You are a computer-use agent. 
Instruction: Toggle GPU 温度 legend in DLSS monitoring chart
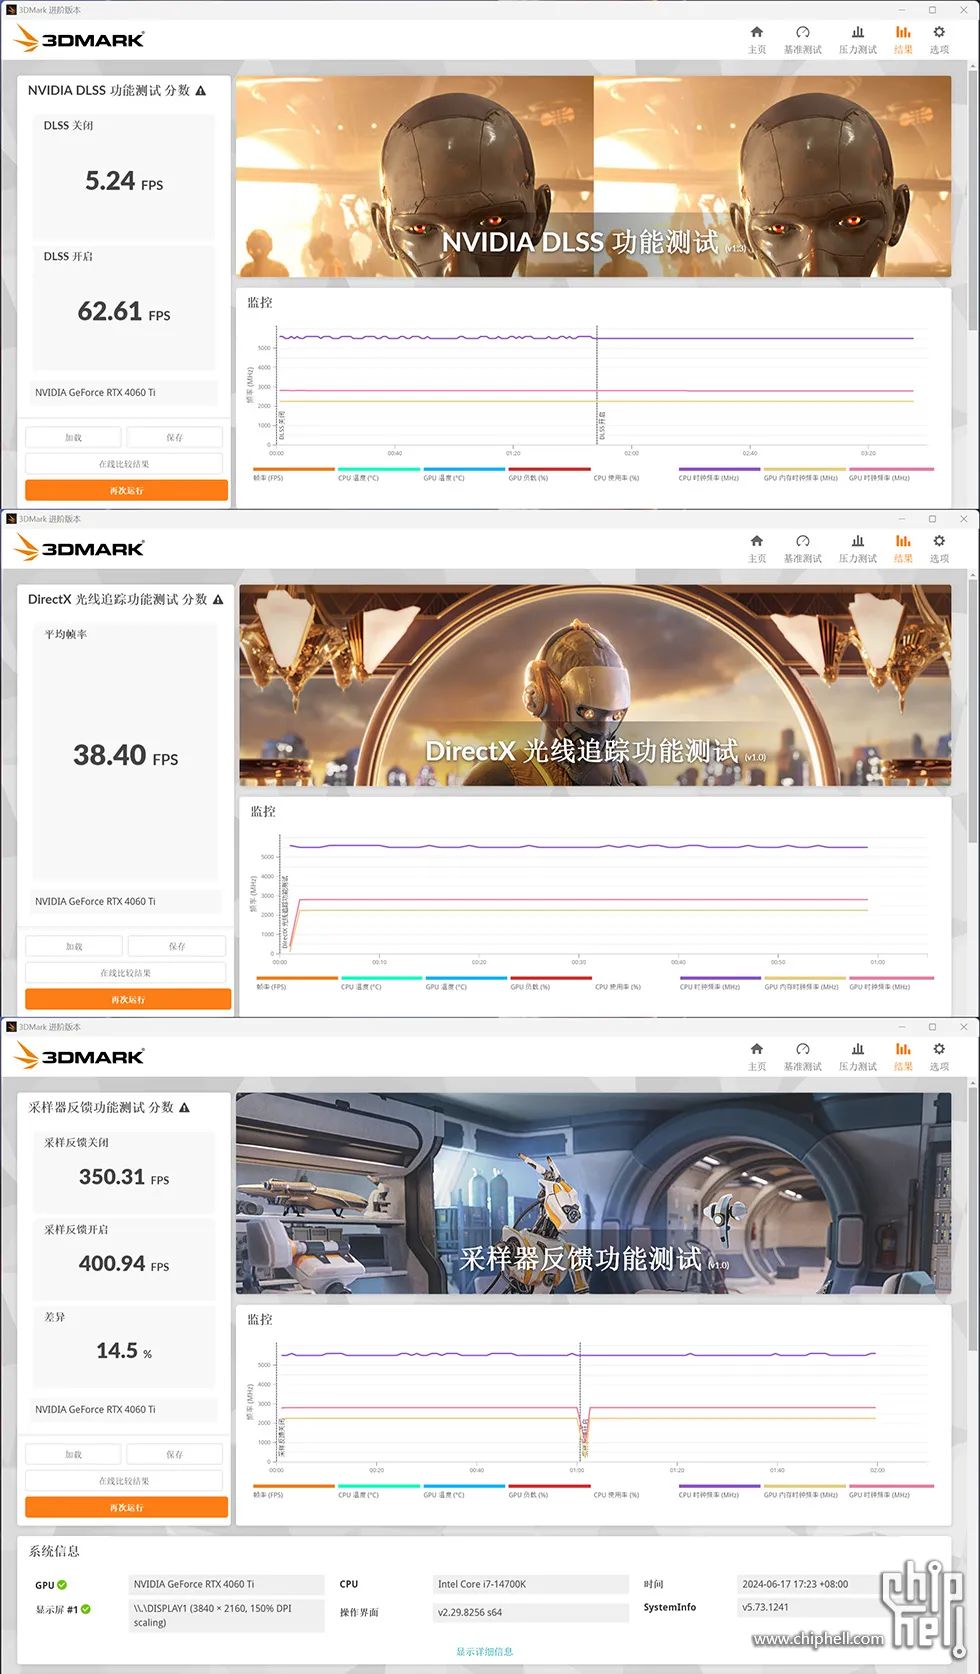(x=464, y=474)
